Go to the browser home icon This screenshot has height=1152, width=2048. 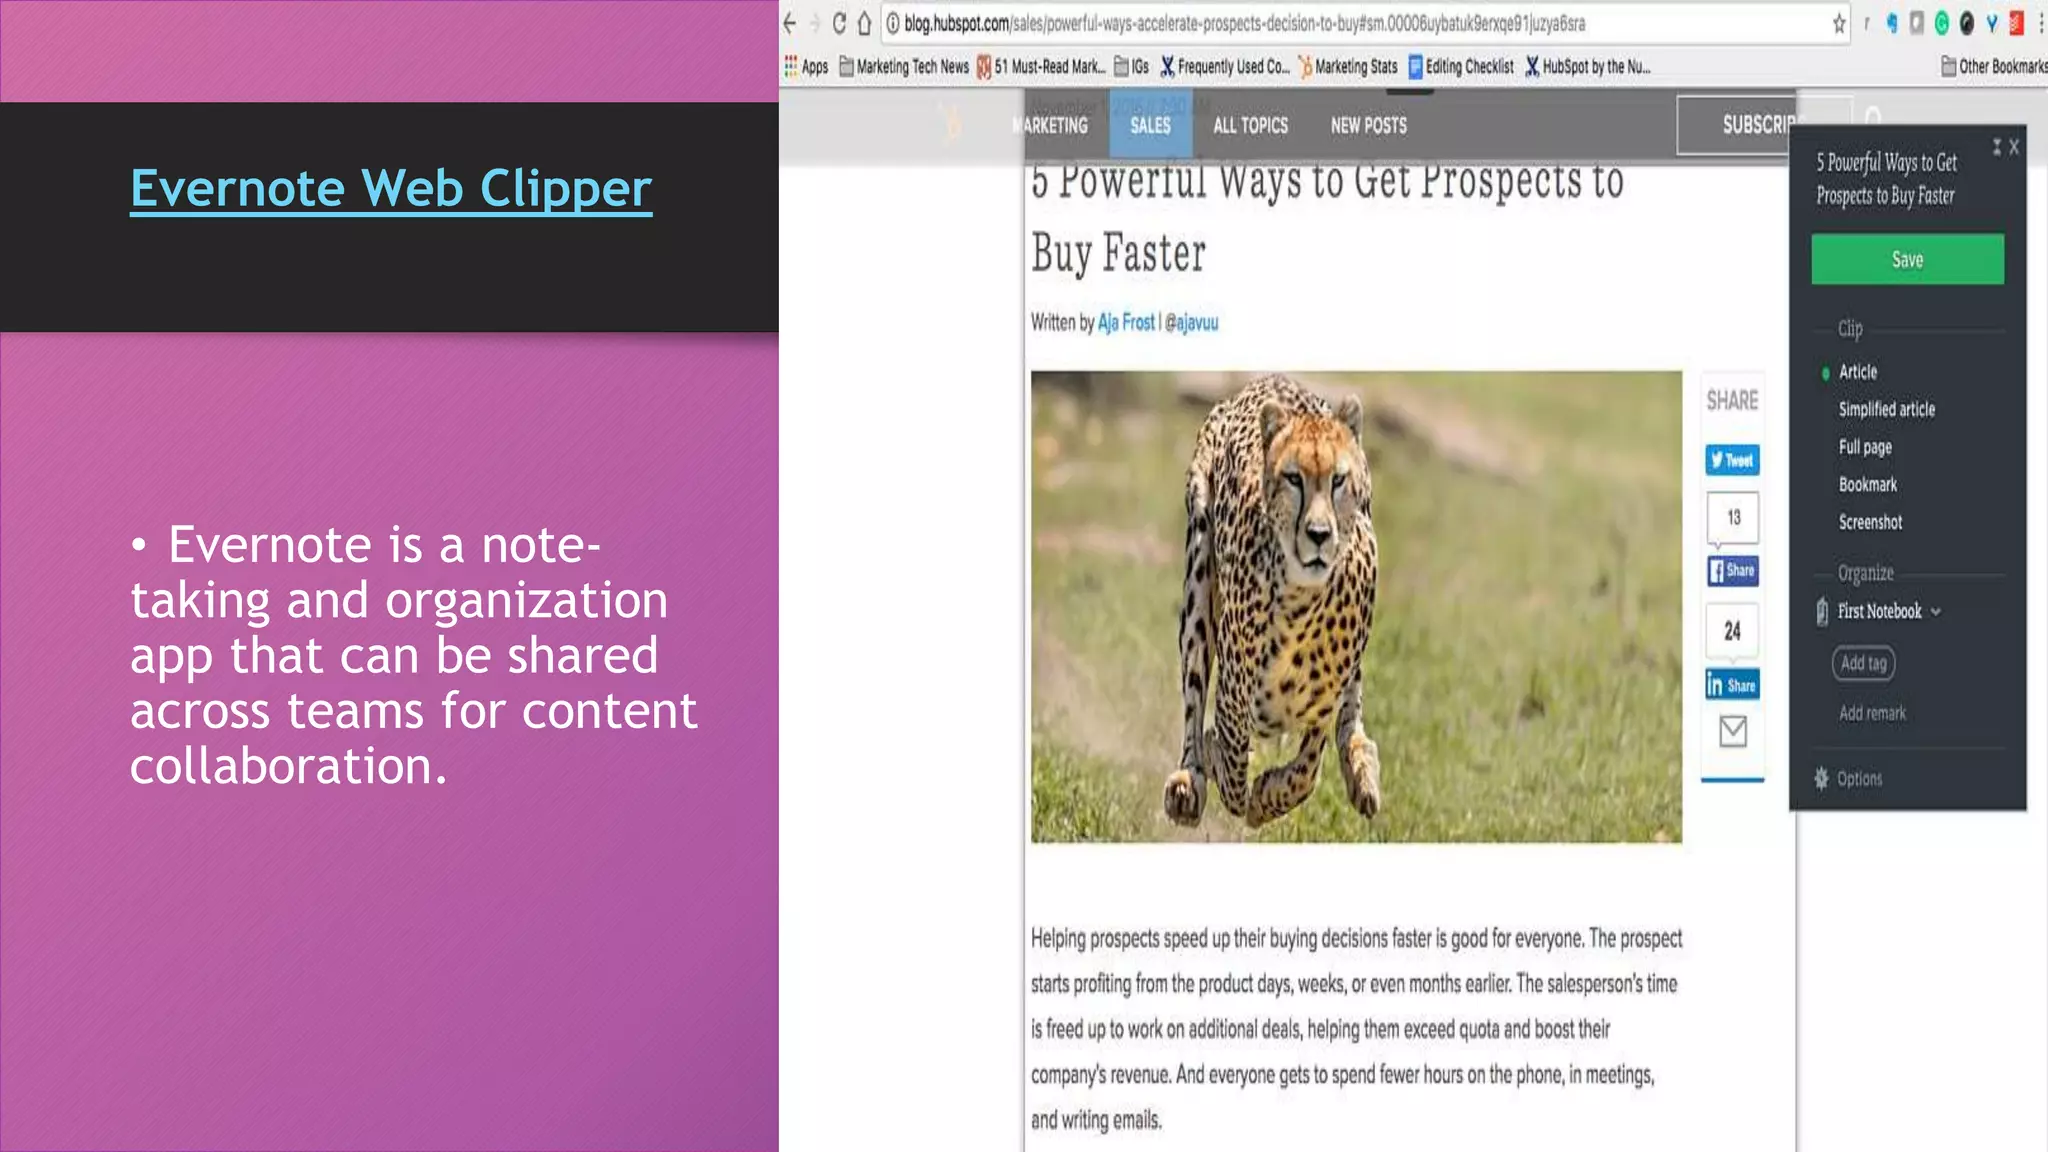[864, 23]
